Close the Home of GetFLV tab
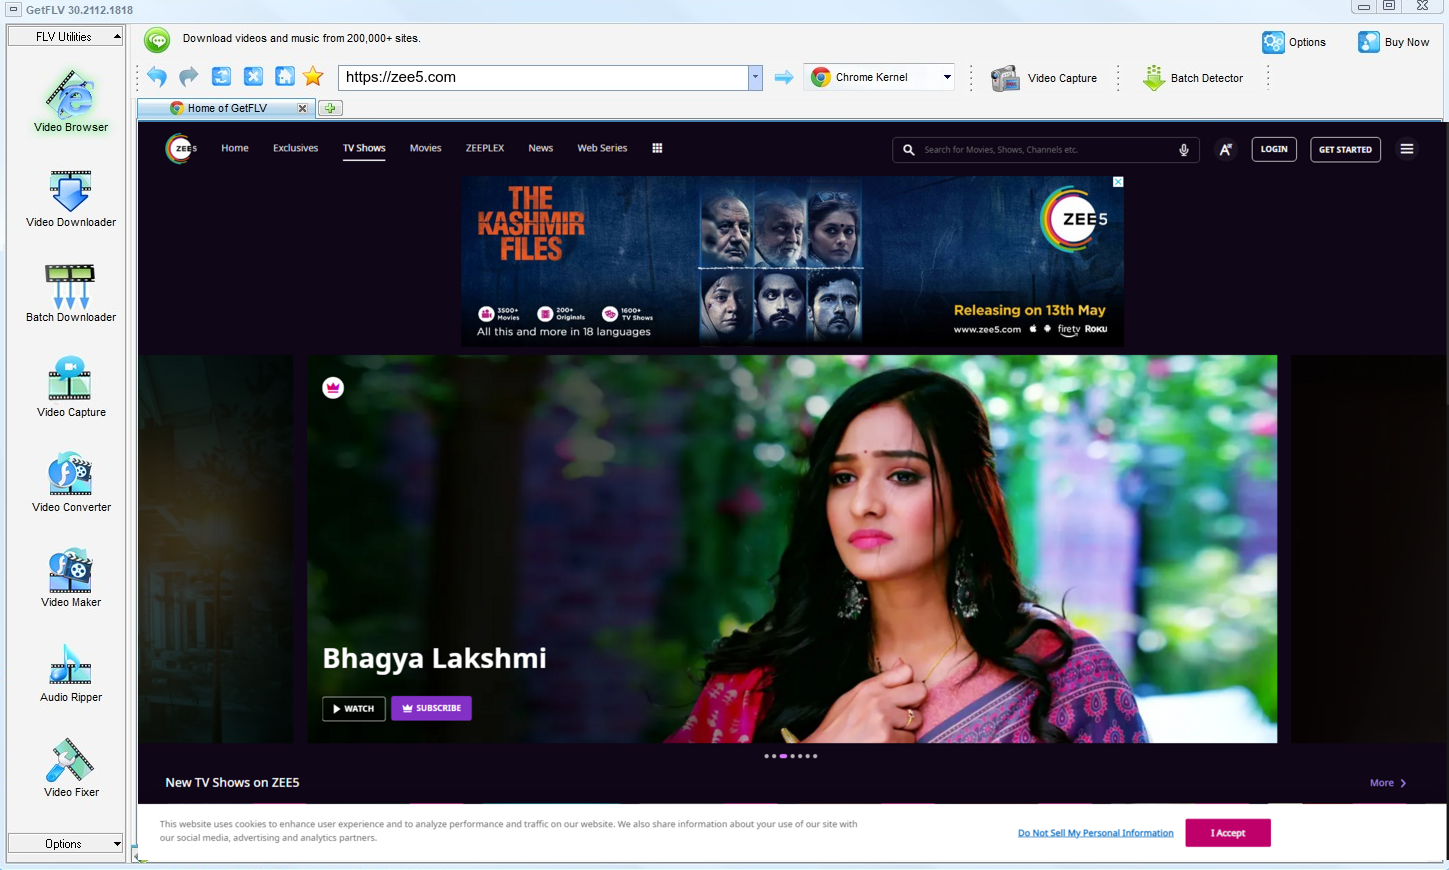 tap(302, 108)
